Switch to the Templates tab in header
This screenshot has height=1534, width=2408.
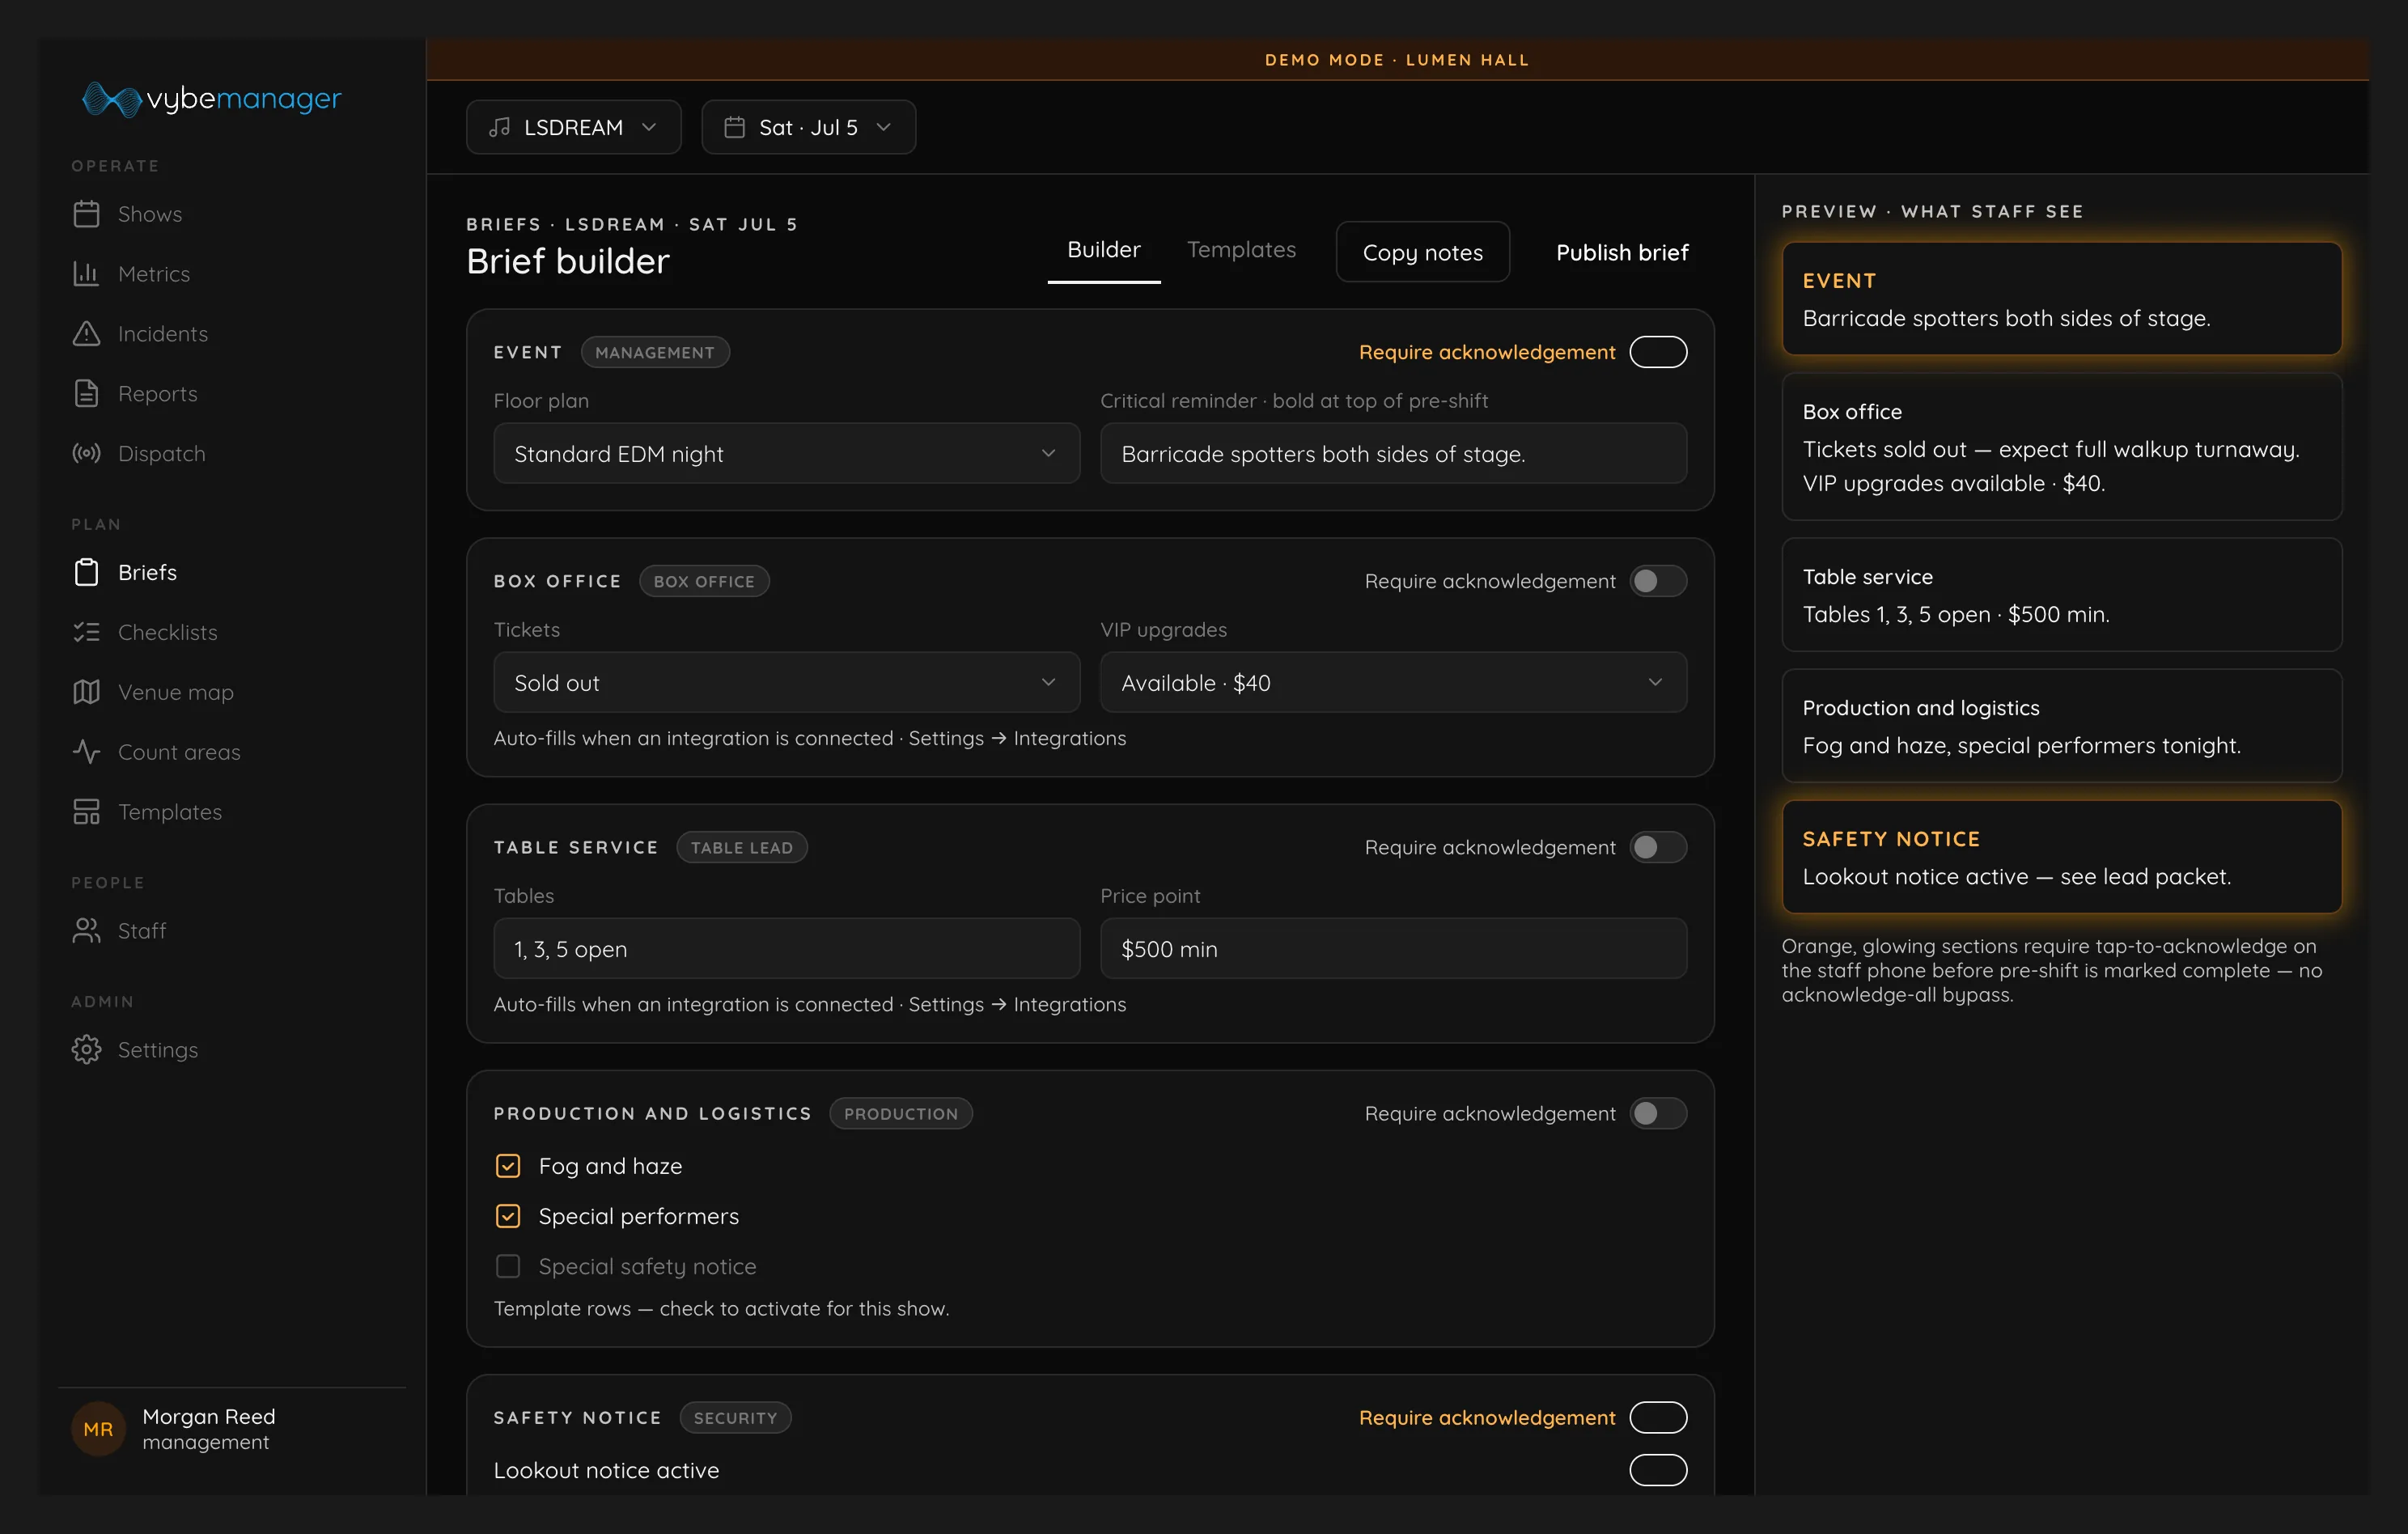(x=1241, y=250)
